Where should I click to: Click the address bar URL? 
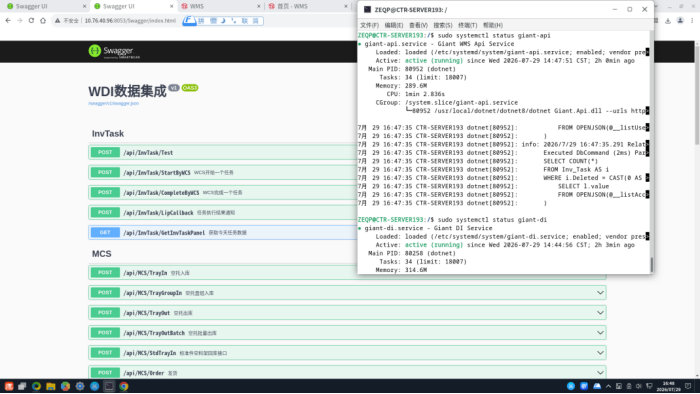point(130,21)
